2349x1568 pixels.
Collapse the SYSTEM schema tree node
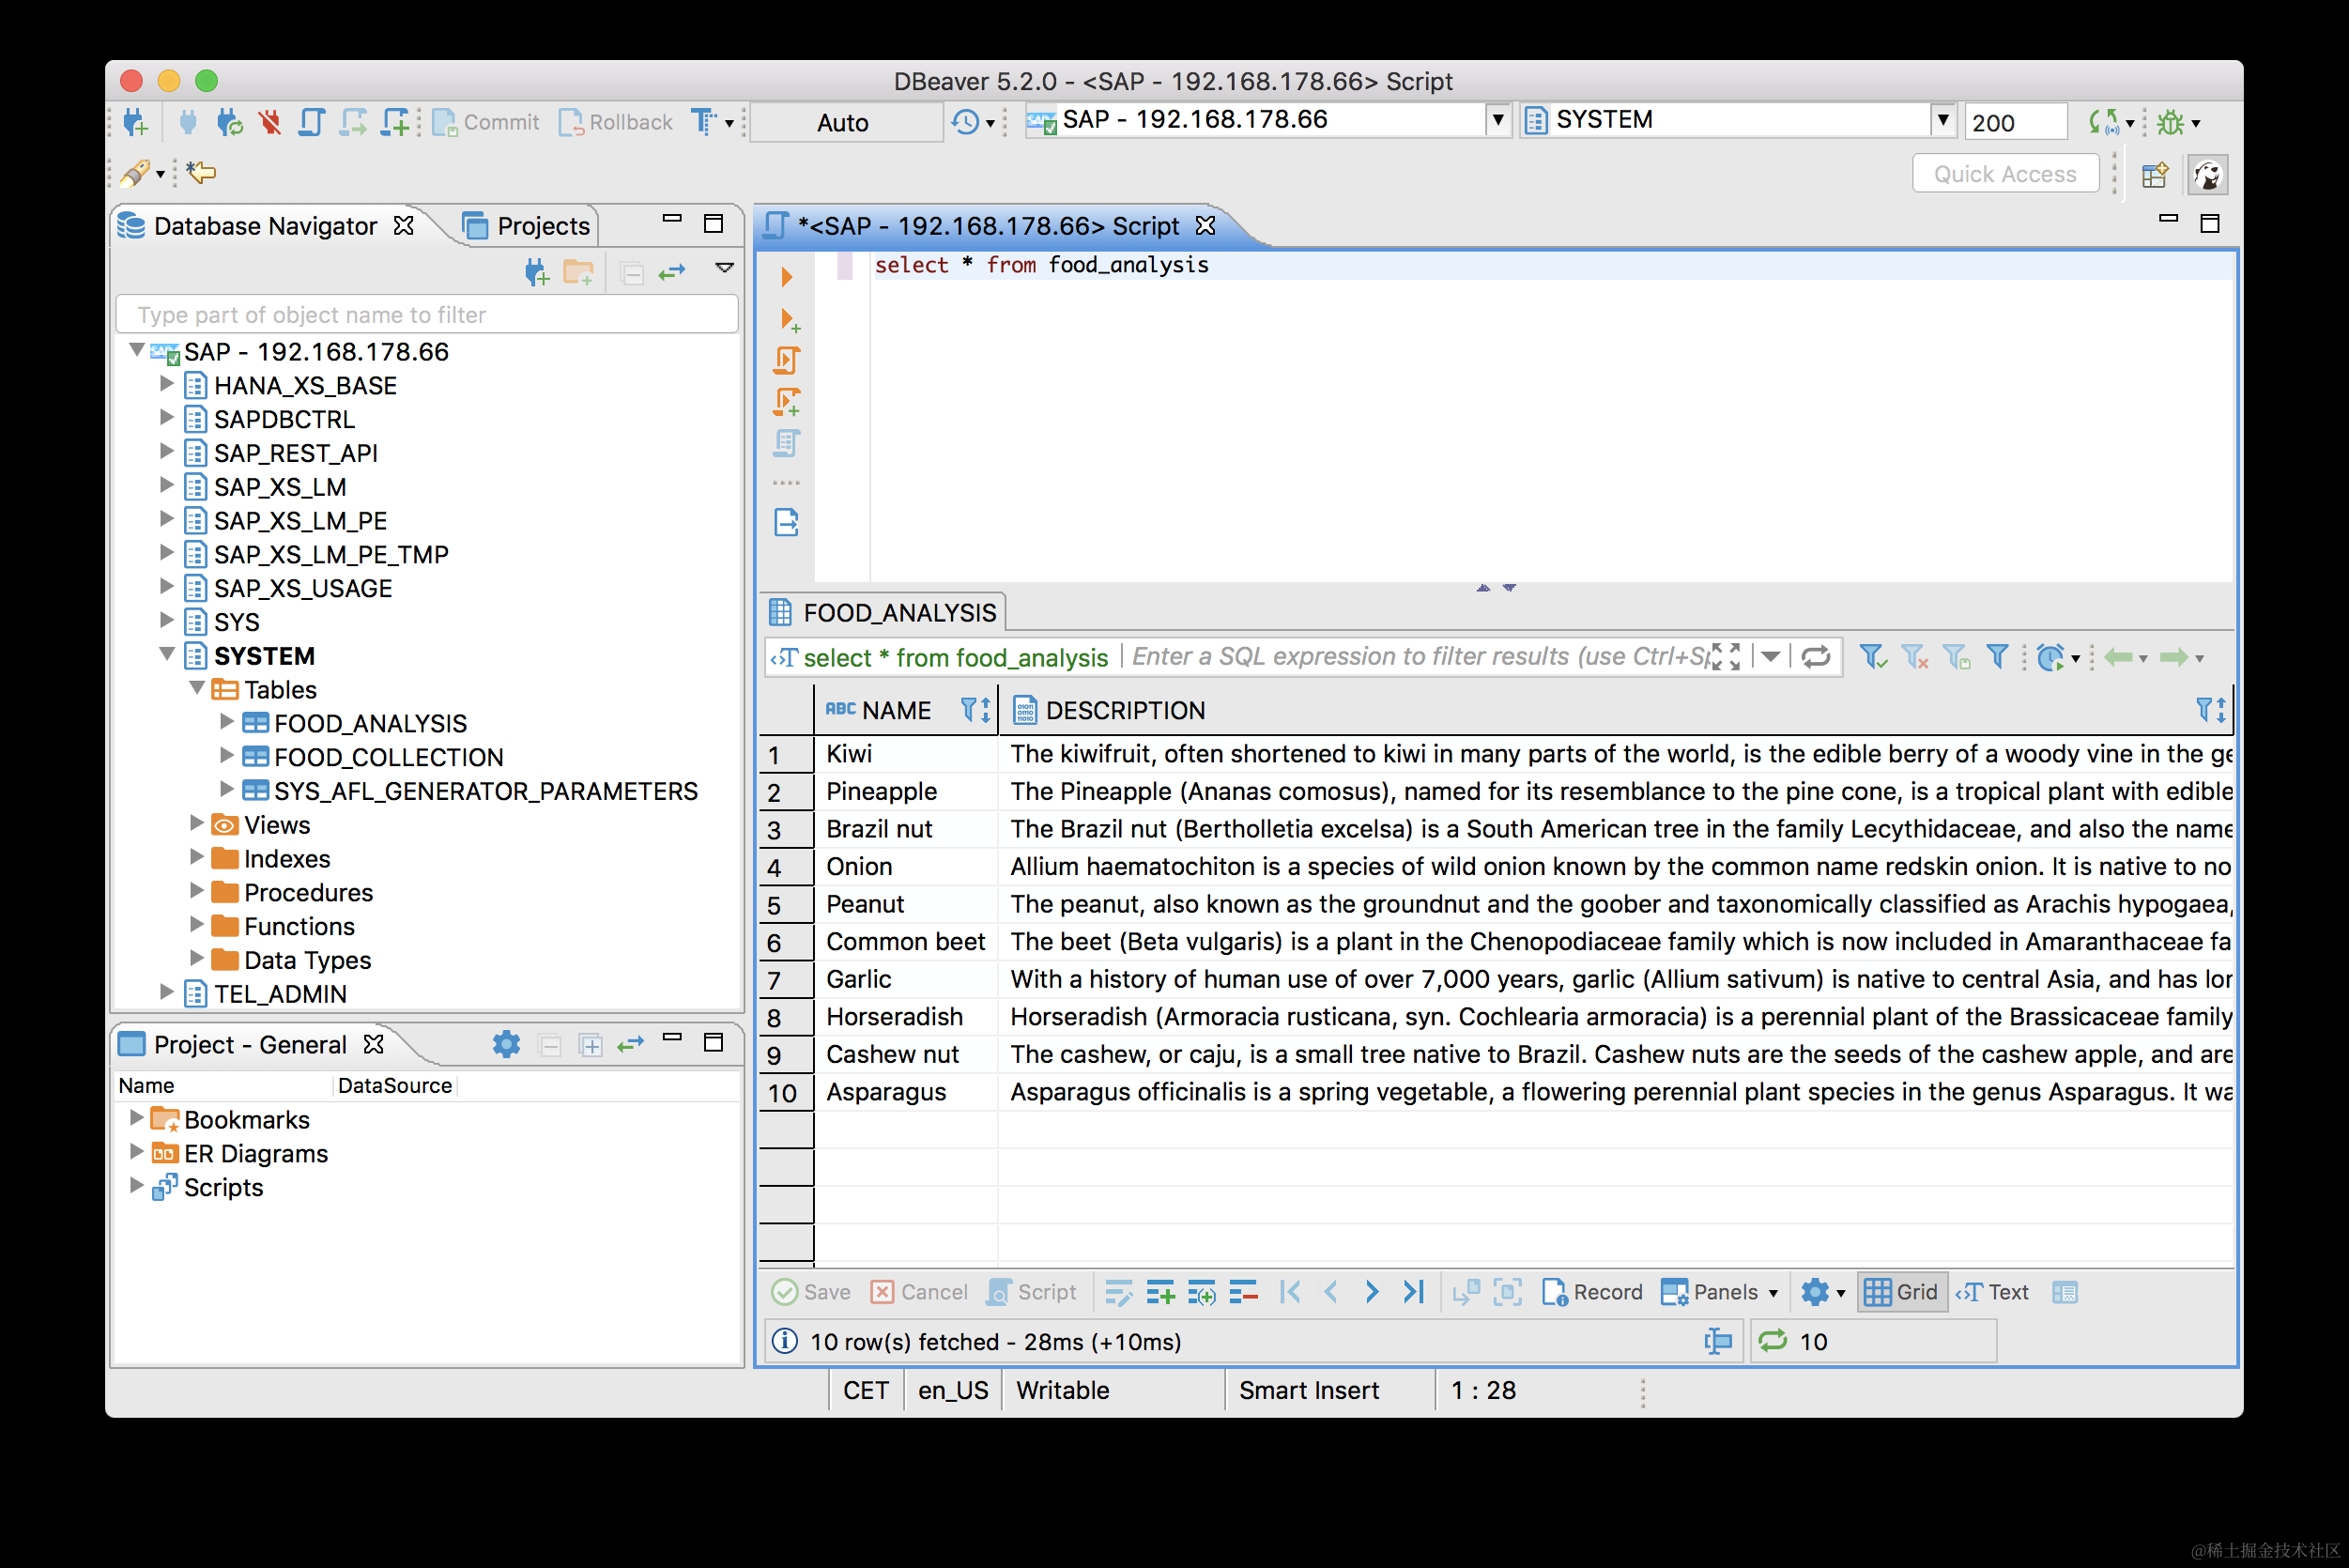pyautogui.click(x=167, y=655)
